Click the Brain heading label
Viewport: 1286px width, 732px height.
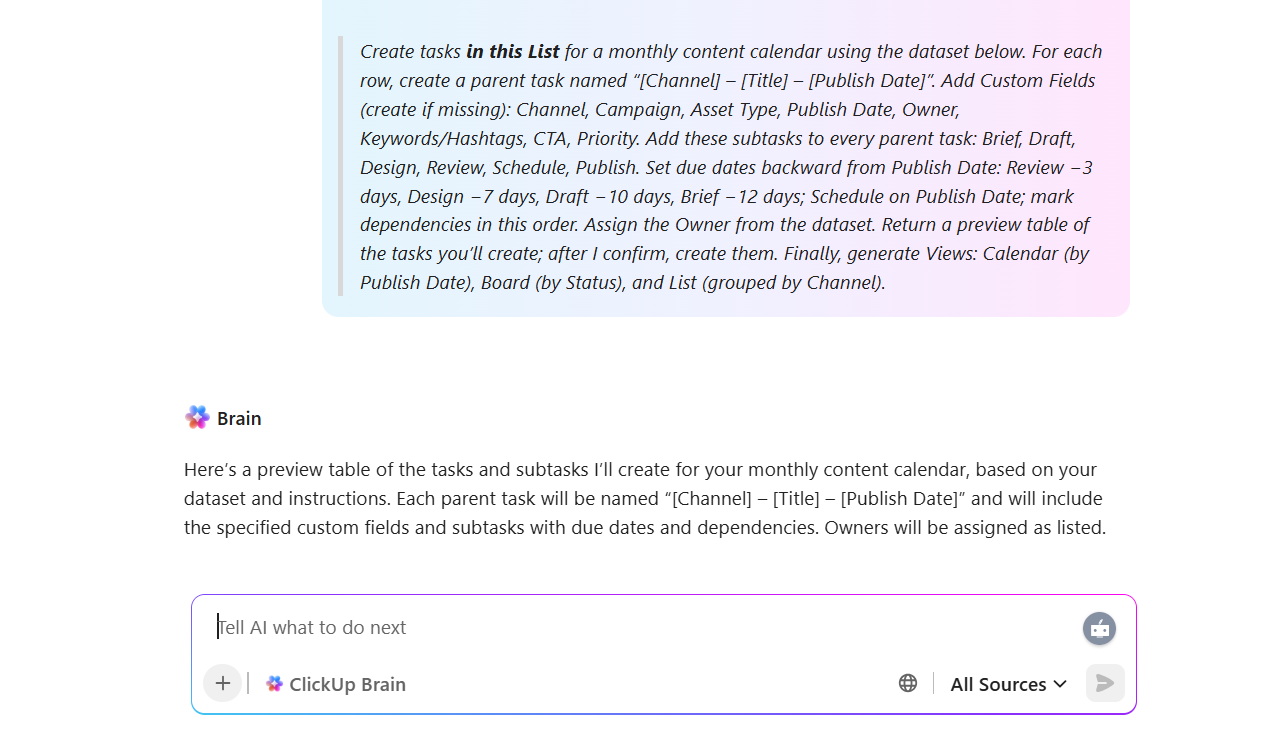point(240,417)
